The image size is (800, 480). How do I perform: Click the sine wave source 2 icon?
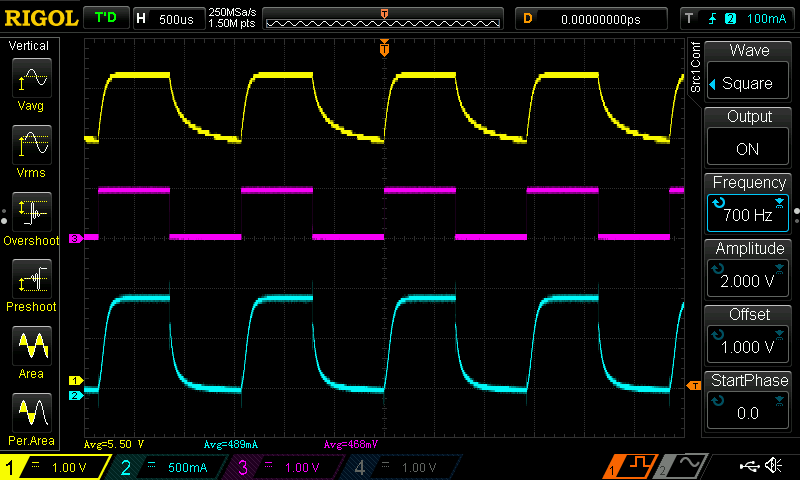pyautogui.click(x=684, y=466)
